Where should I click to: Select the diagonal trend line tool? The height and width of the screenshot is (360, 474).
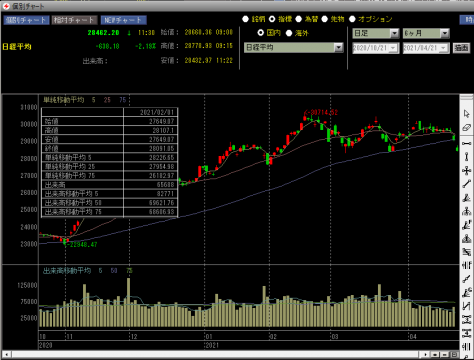[x=466, y=184]
